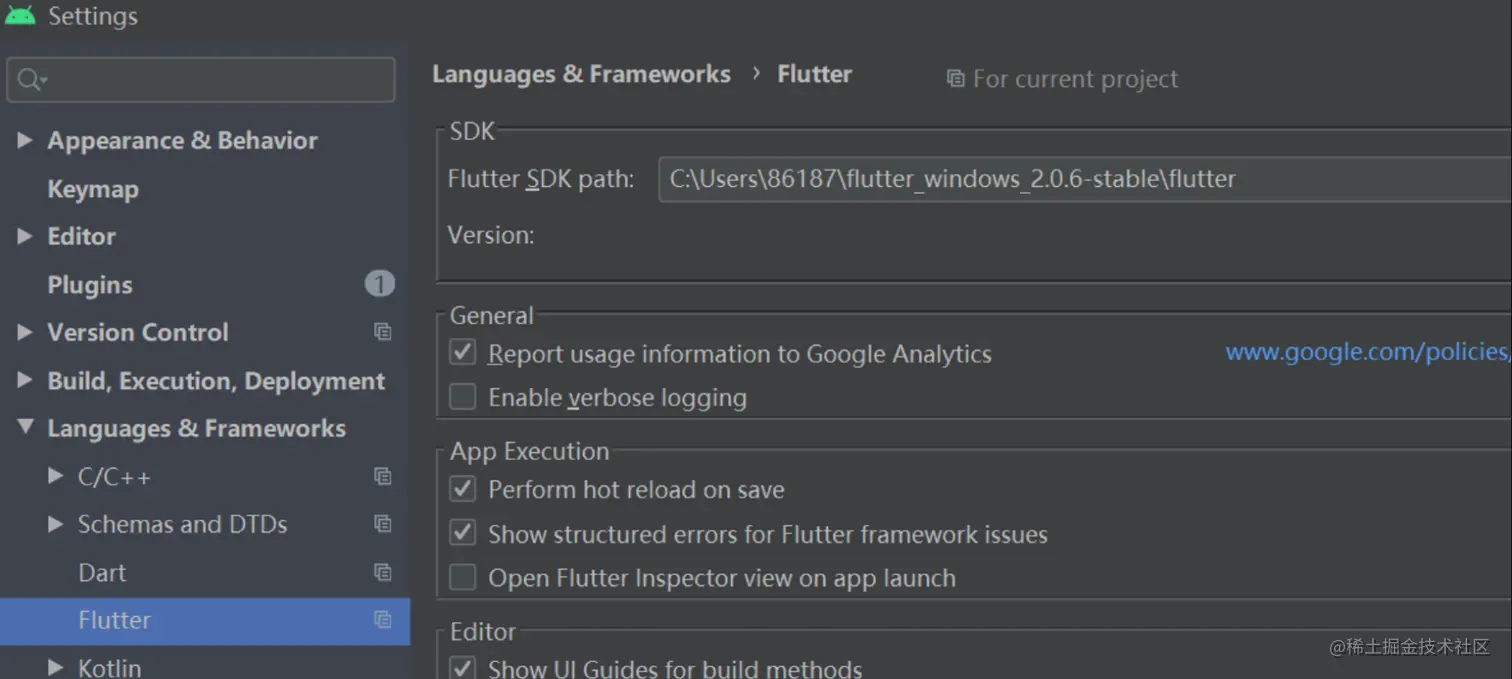Click project-scope icon next to Dart
This screenshot has height=679, width=1512.
[382, 573]
